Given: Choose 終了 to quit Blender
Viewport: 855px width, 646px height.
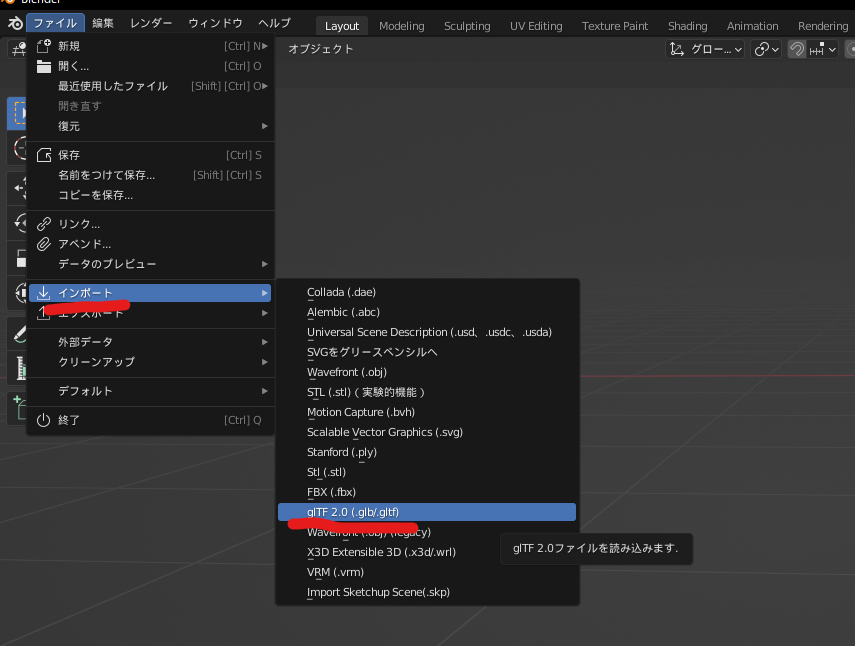Looking at the screenshot, I should 150,420.
